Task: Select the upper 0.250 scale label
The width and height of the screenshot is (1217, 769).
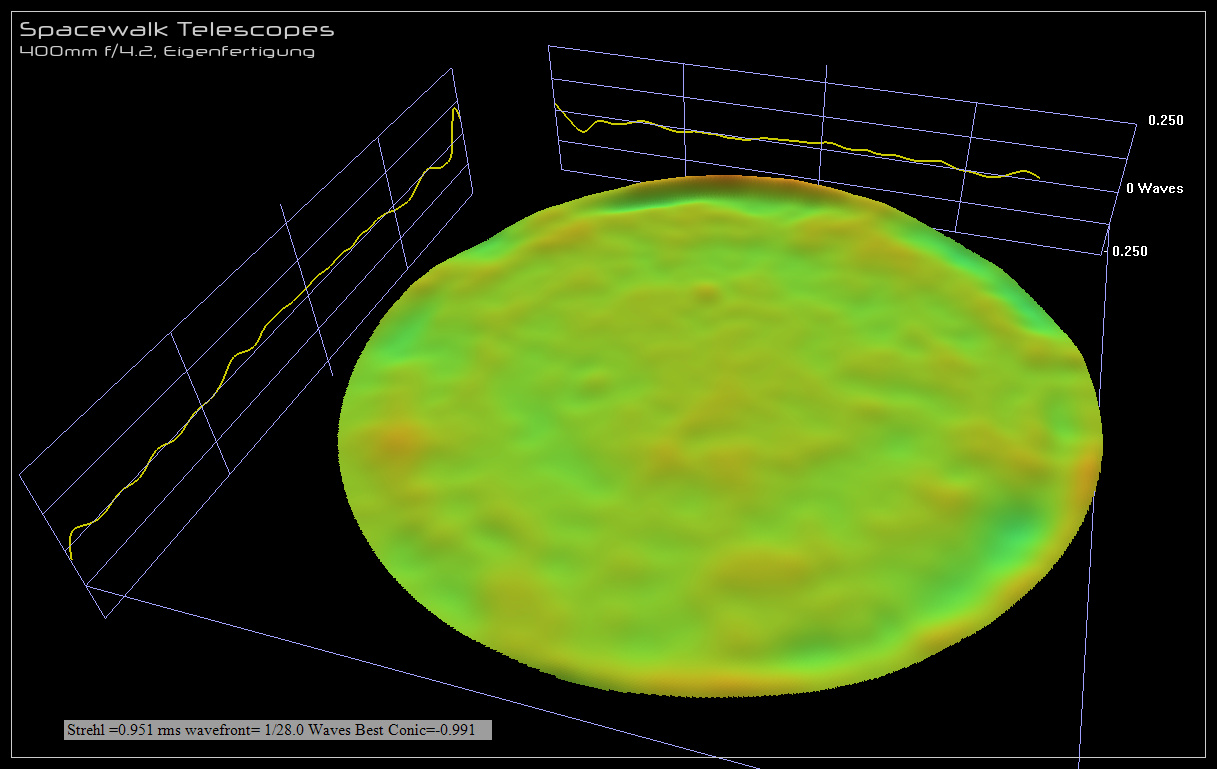Action: click(1165, 120)
